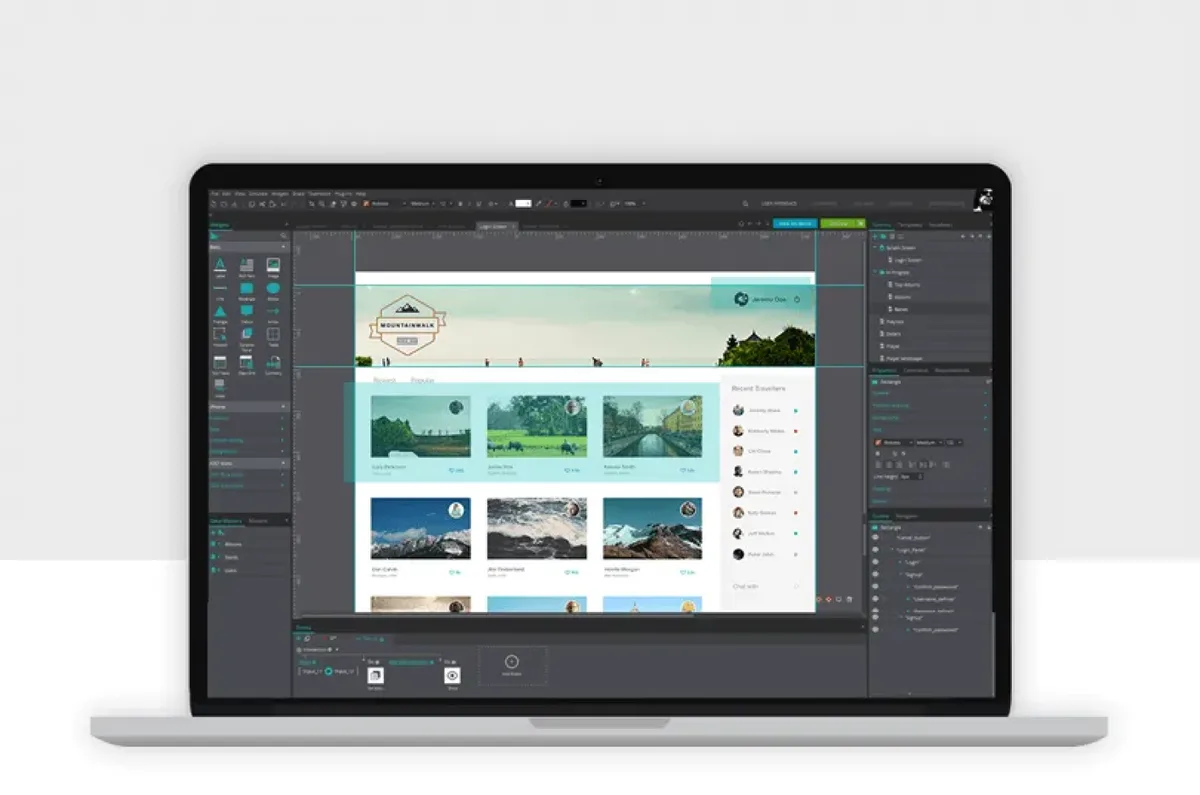Toggle visibility of the Login layer
1200x795 pixels.
click(875, 562)
